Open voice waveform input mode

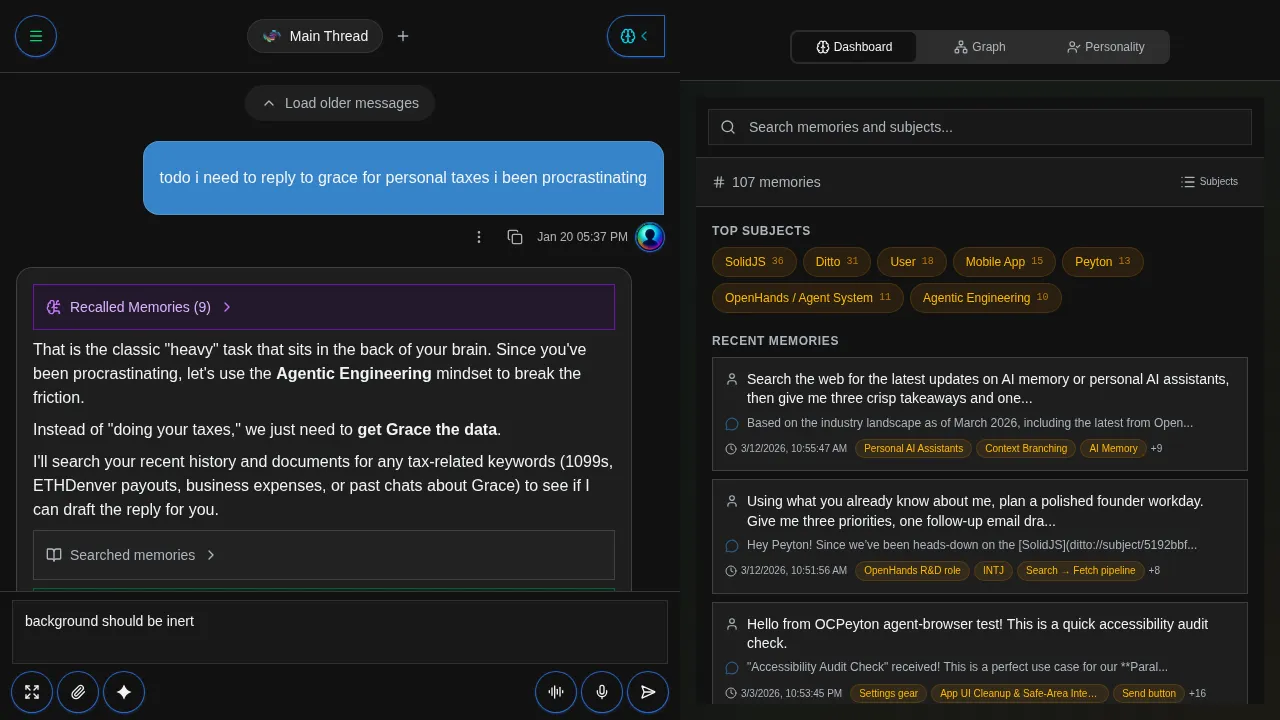556,692
